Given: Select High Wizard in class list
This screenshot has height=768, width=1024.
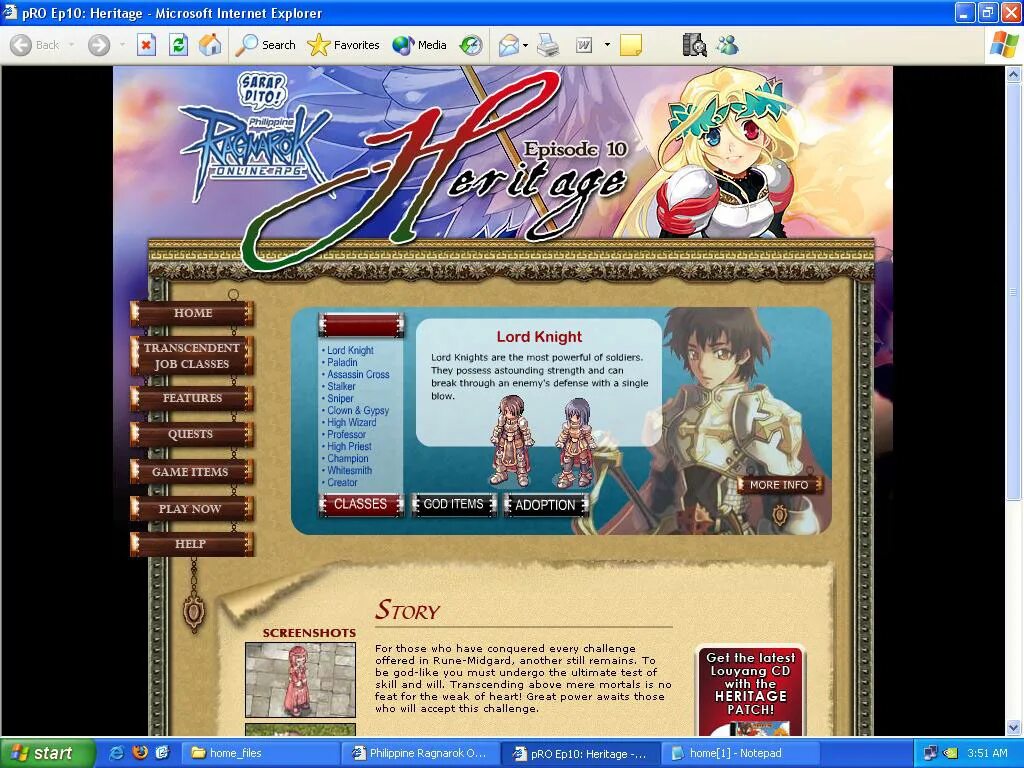Looking at the screenshot, I should pyautogui.click(x=351, y=423).
